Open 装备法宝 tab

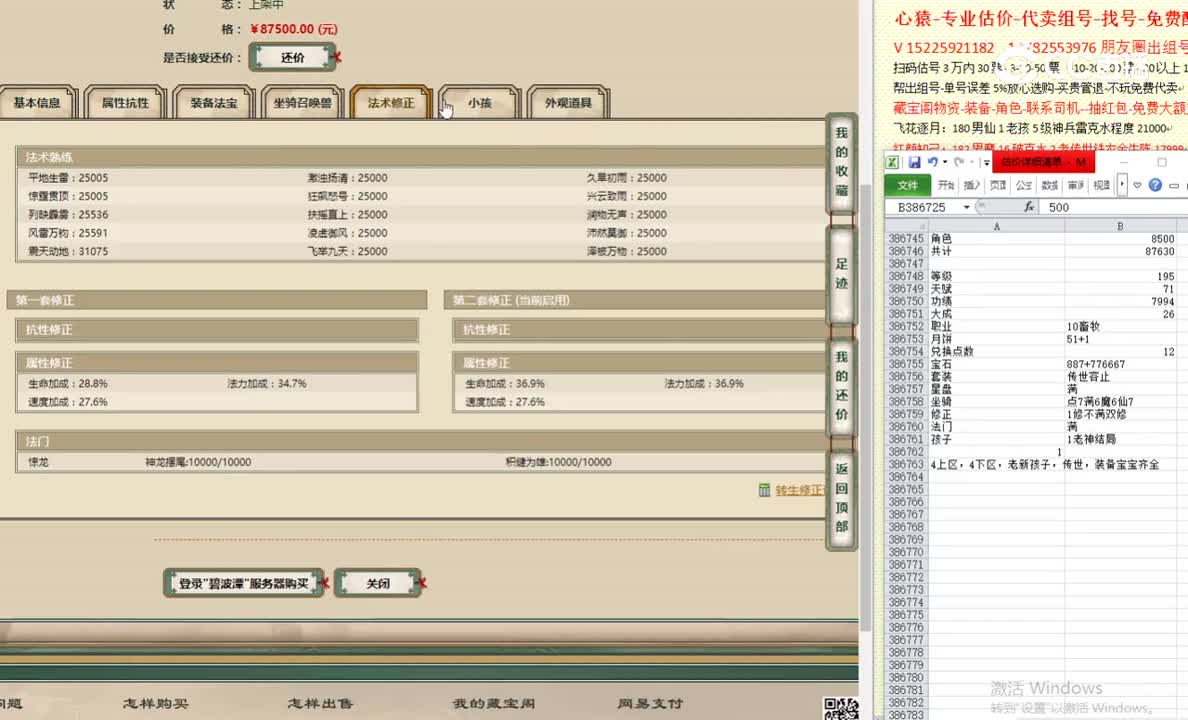point(214,102)
